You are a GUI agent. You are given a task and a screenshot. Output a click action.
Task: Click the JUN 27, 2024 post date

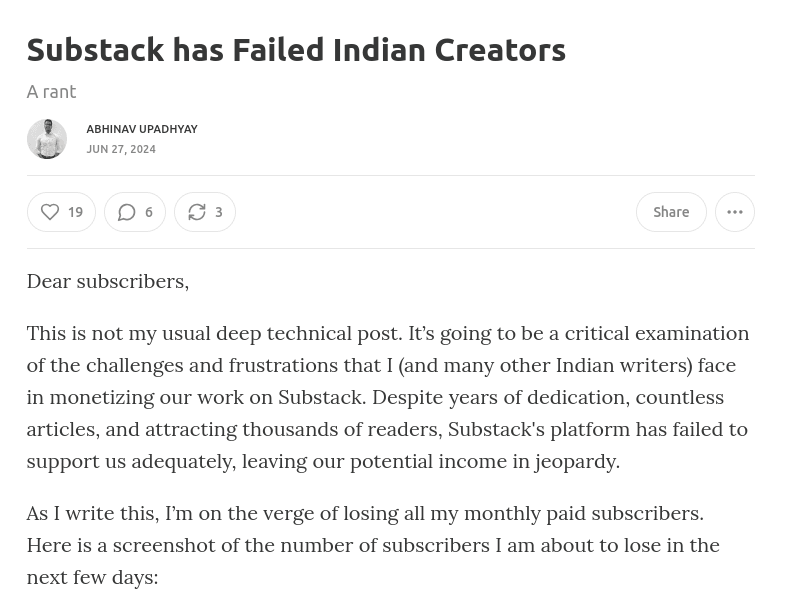(121, 149)
